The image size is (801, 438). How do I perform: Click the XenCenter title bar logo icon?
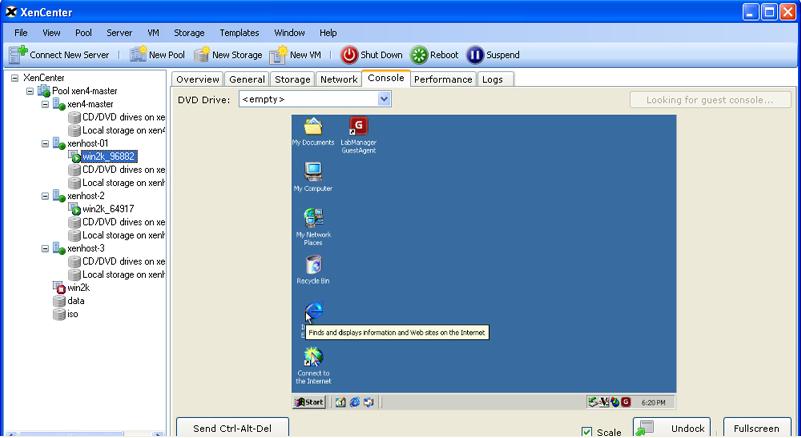11,12
